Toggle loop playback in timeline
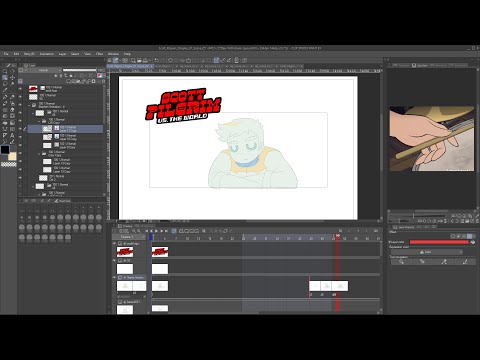Screen dimensions: 480x360 (x=174, y=231)
